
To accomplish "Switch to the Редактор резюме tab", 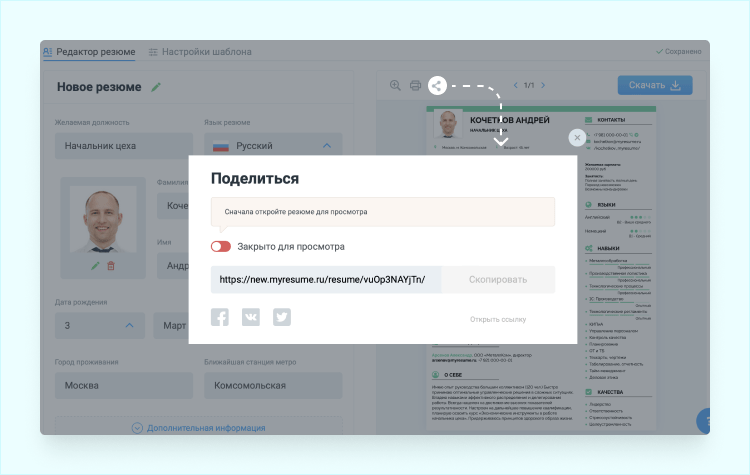I will 88,52.
